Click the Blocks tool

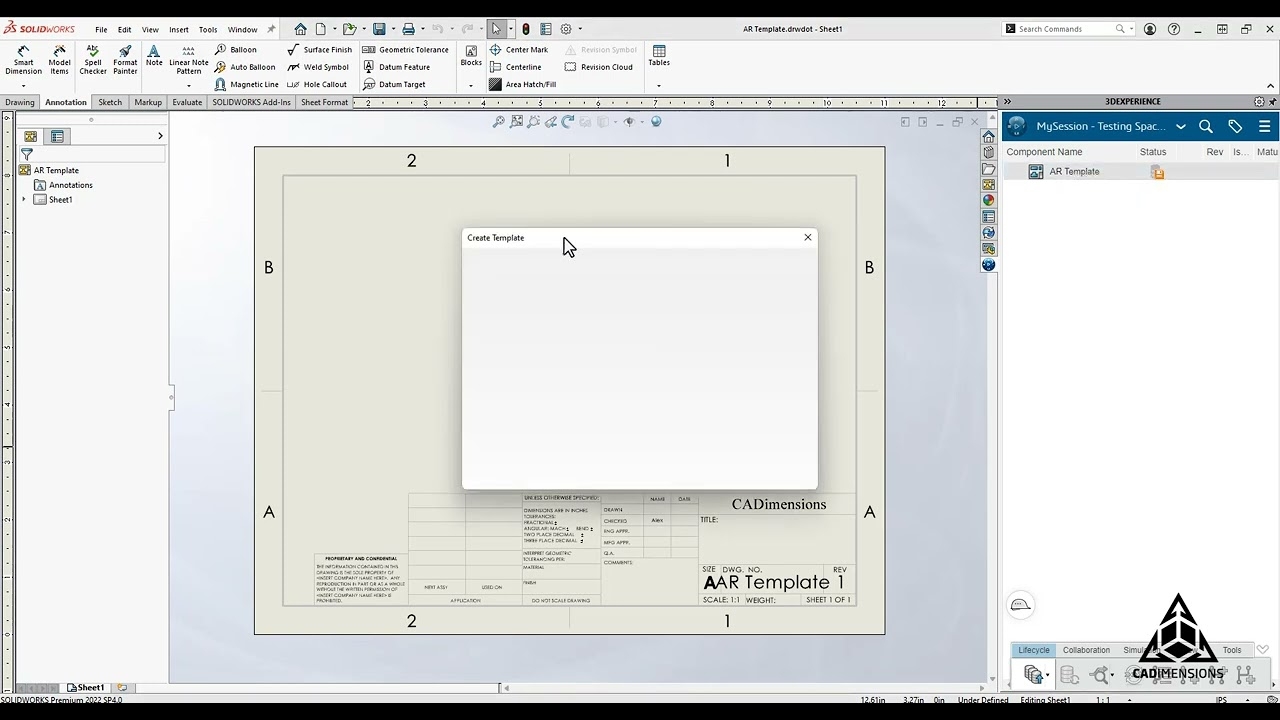[471, 56]
